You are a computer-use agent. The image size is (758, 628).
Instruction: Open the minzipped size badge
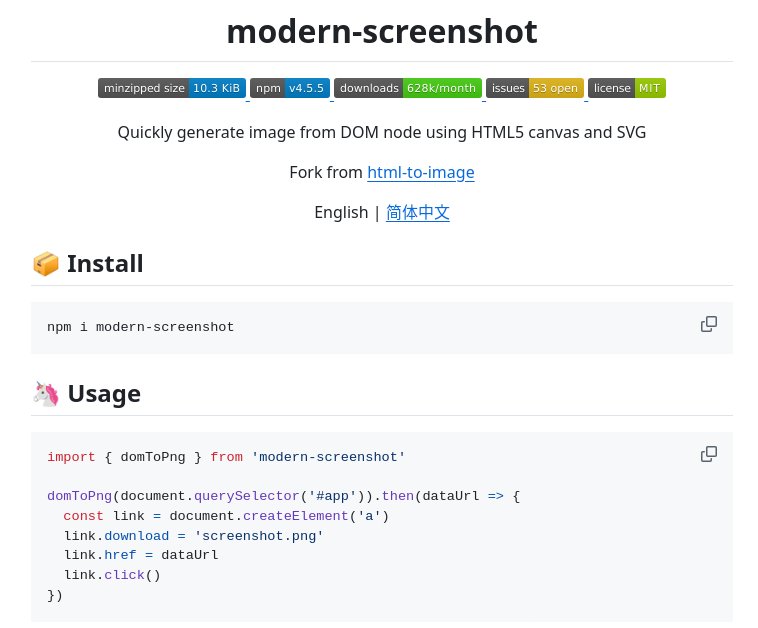pos(172,88)
